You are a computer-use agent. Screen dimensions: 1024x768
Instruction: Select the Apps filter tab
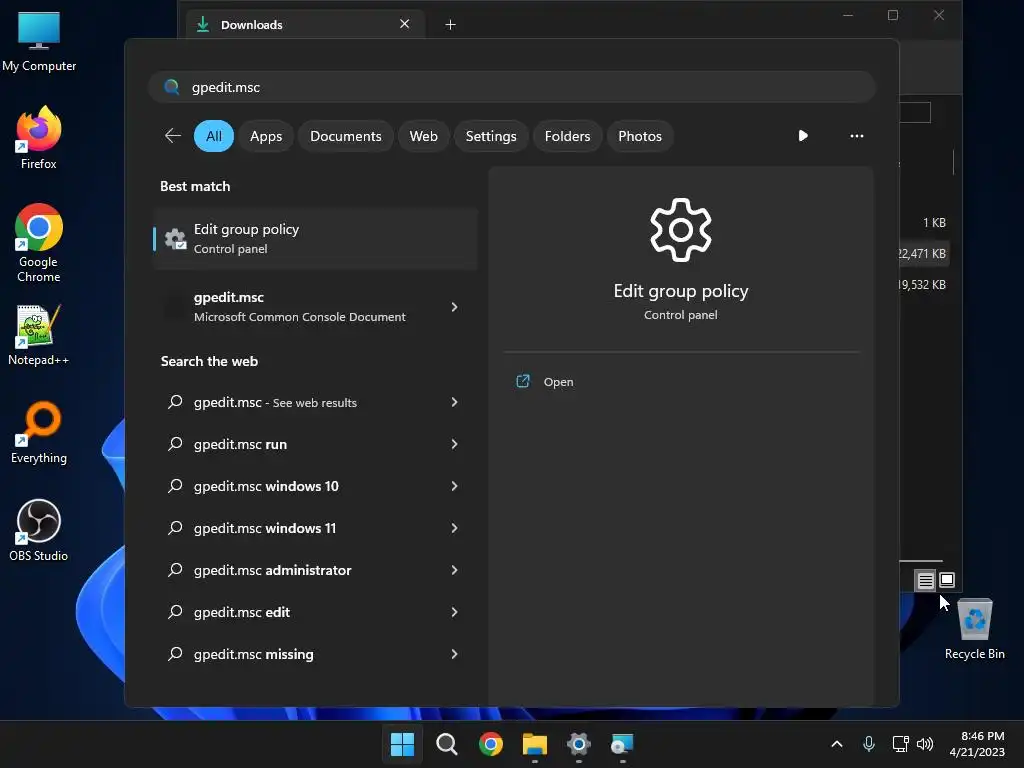point(266,136)
